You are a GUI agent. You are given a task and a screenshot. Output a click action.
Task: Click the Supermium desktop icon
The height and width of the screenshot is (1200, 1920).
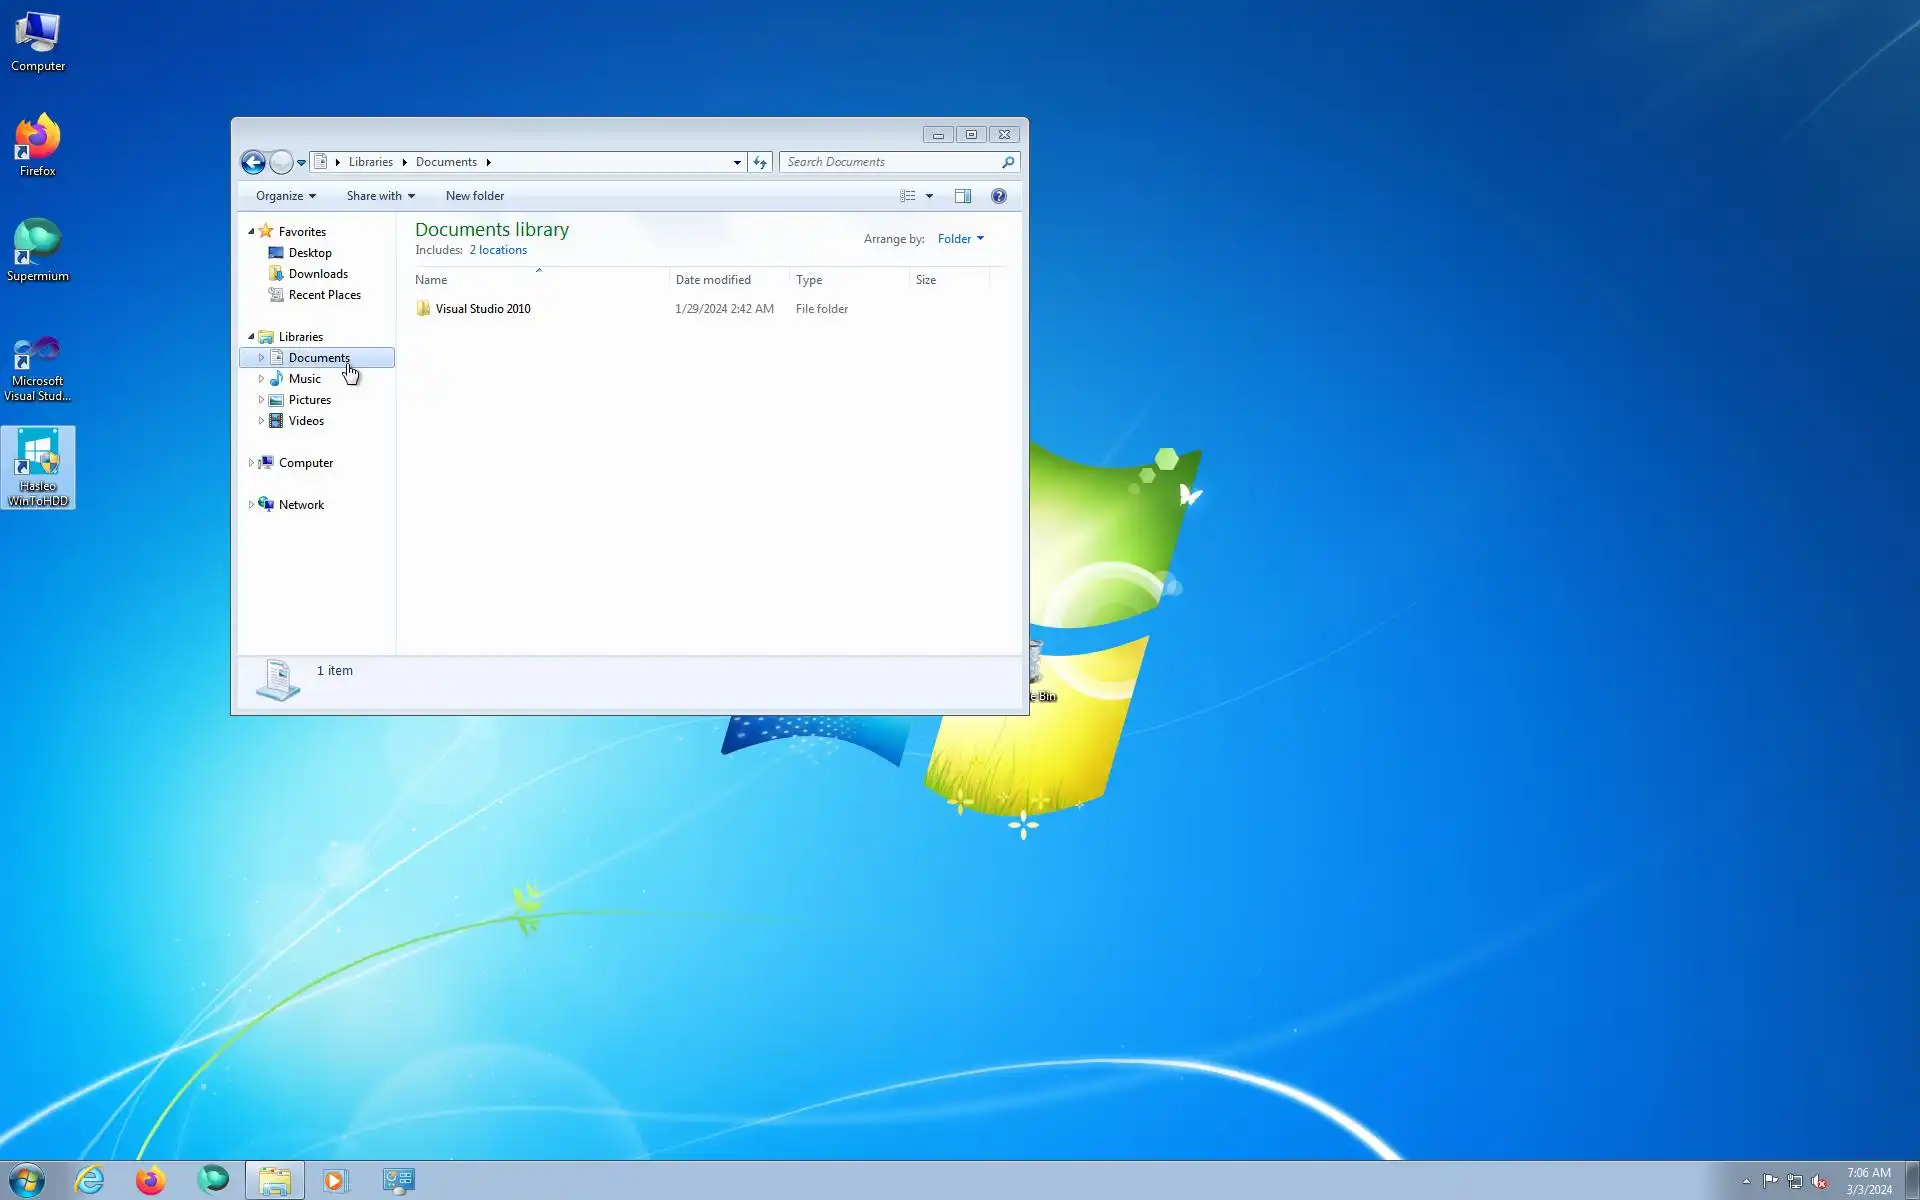(x=38, y=250)
